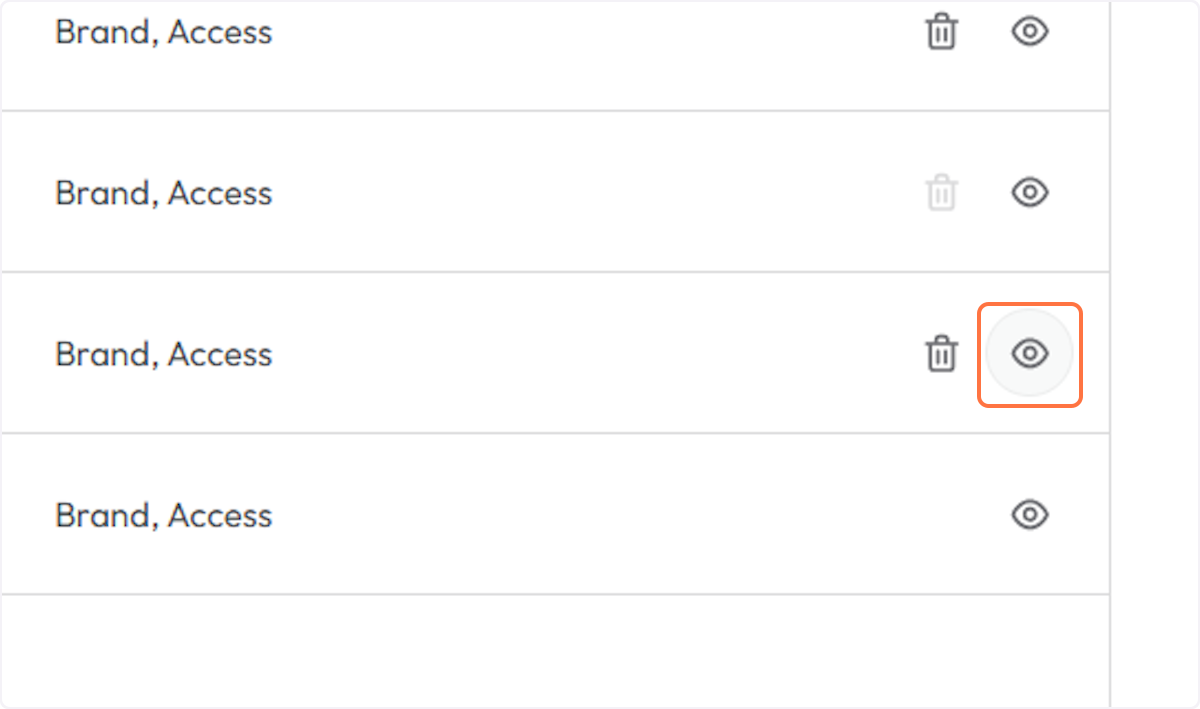1200x709 pixels.
Task: Click the word "Access" in the topmost row
Action: [x=220, y=32]
